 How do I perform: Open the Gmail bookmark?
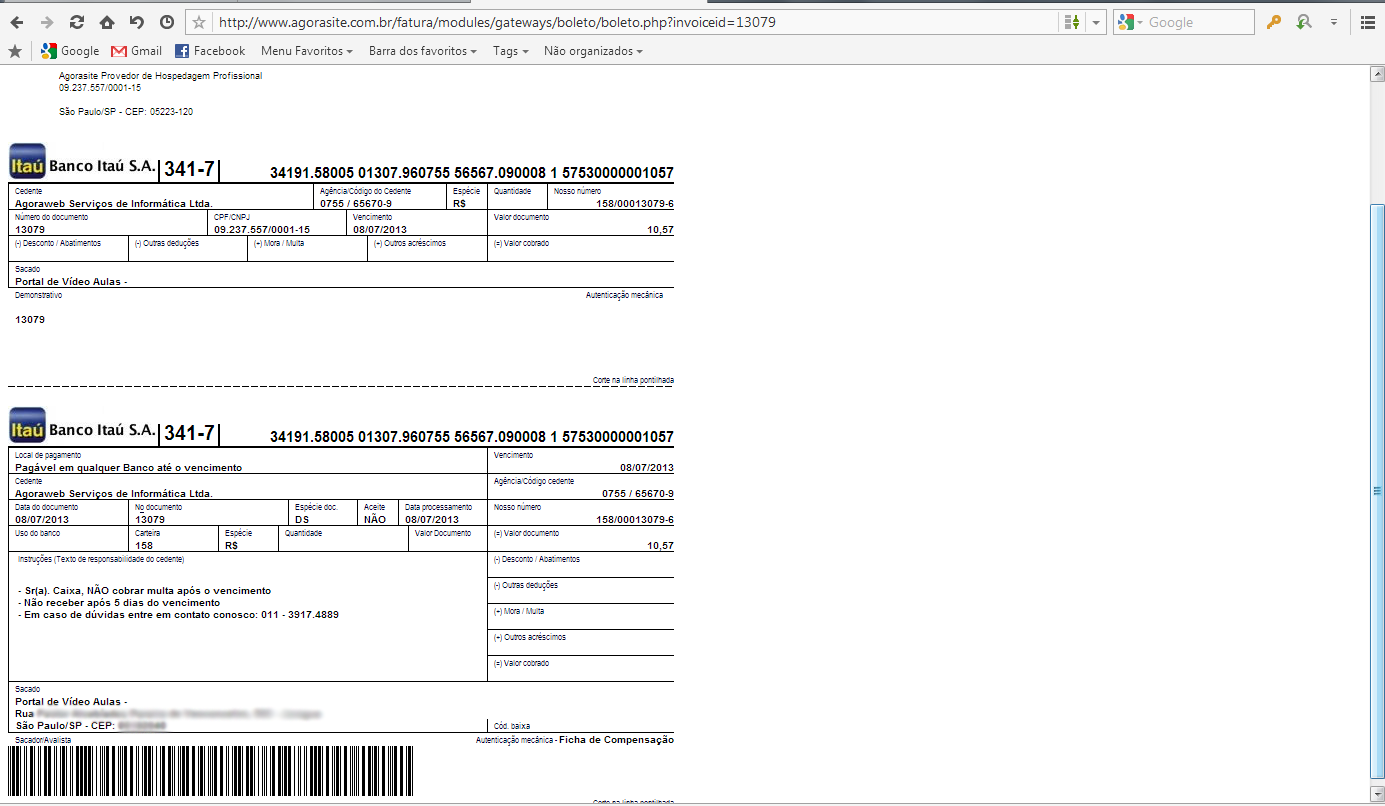click(136, 51)
